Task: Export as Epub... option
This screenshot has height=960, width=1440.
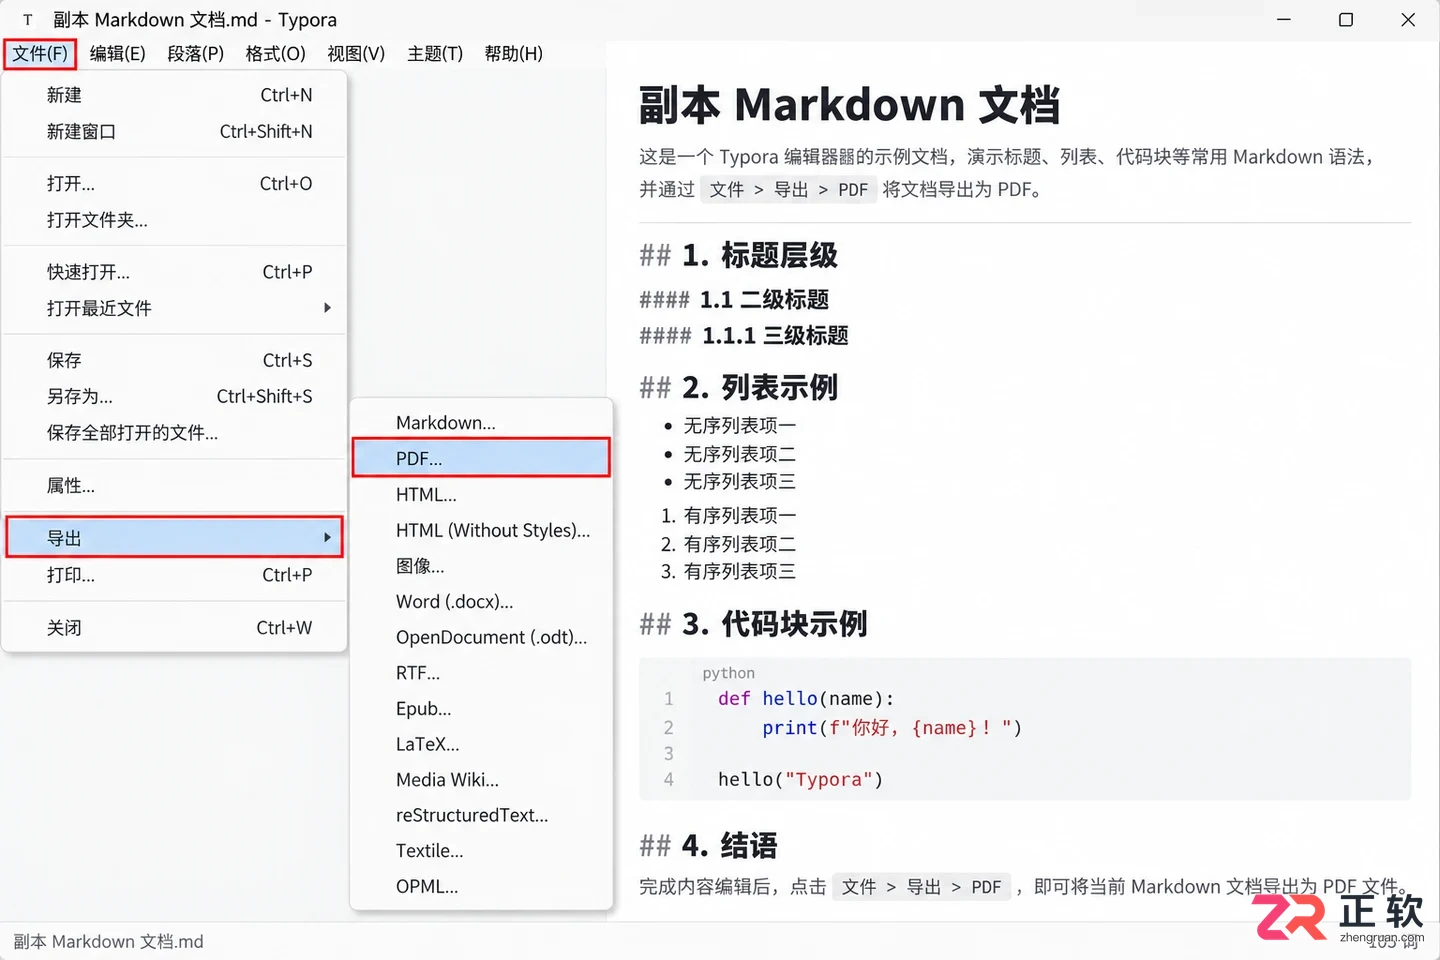Action: point(481,709)
